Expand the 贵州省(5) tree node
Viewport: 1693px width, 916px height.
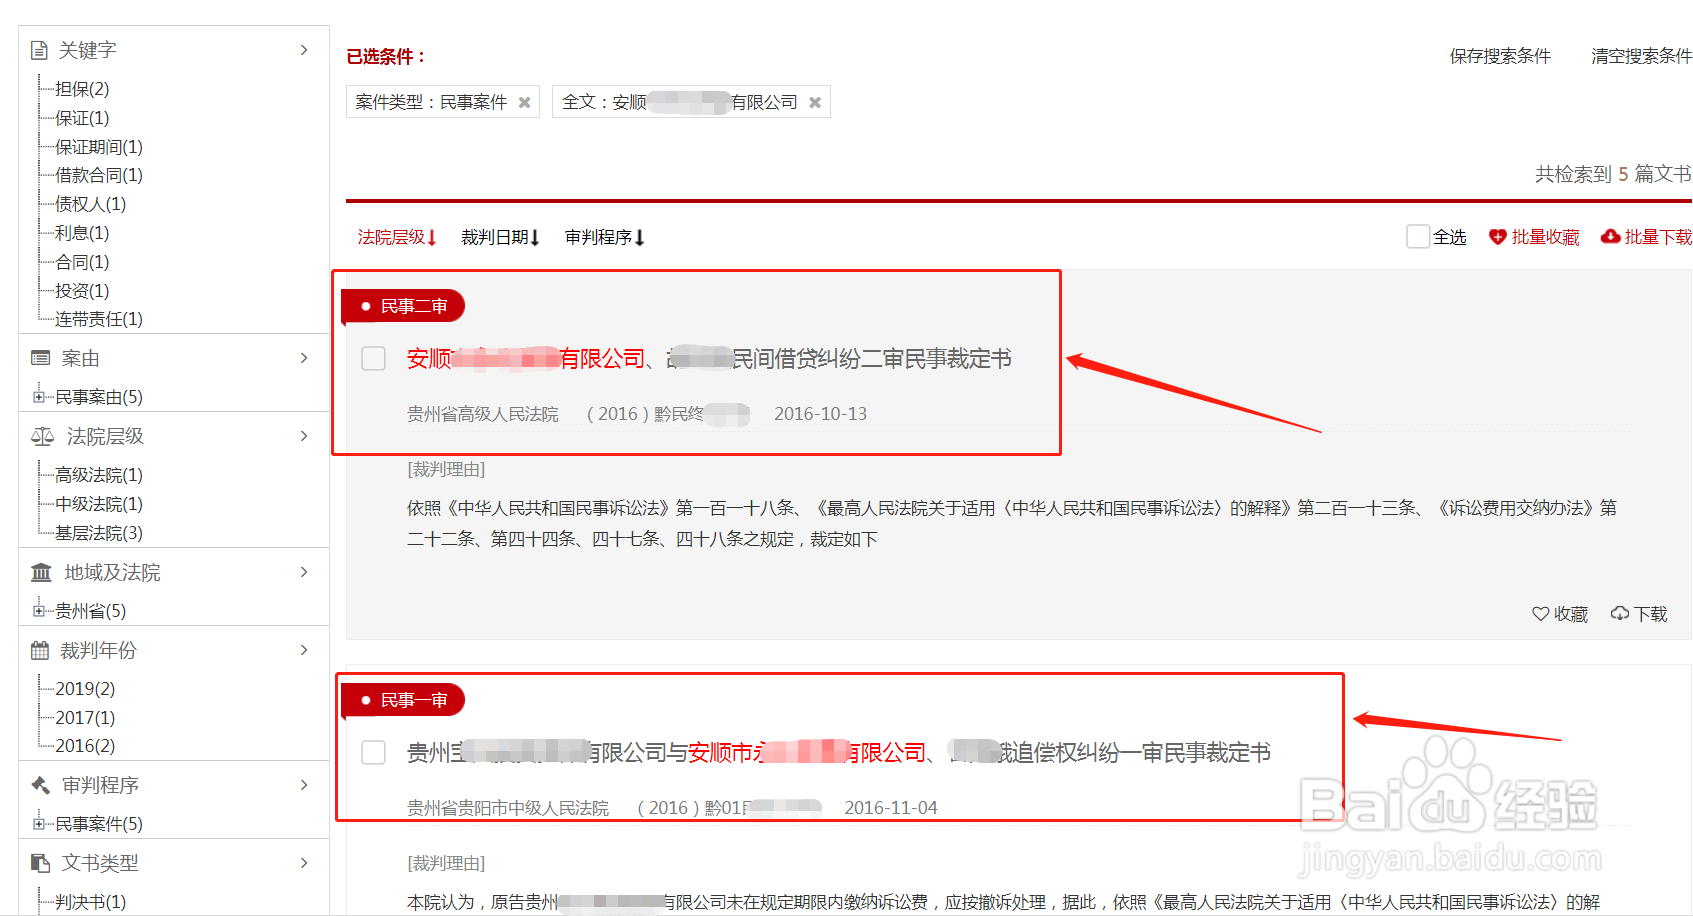tap(38, 611)
